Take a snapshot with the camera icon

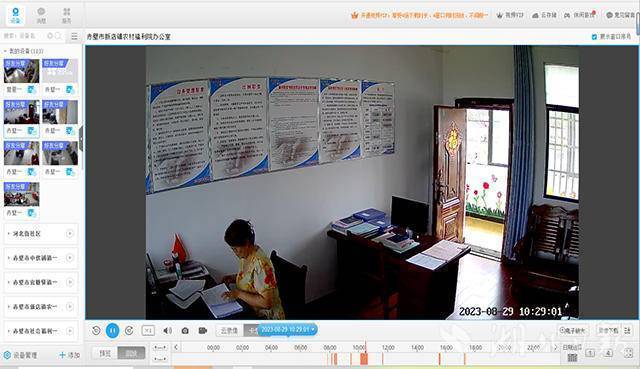point(185,331)
